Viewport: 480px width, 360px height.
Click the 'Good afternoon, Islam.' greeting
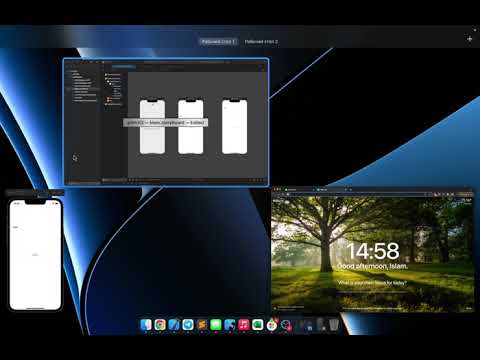coord(372,266)
